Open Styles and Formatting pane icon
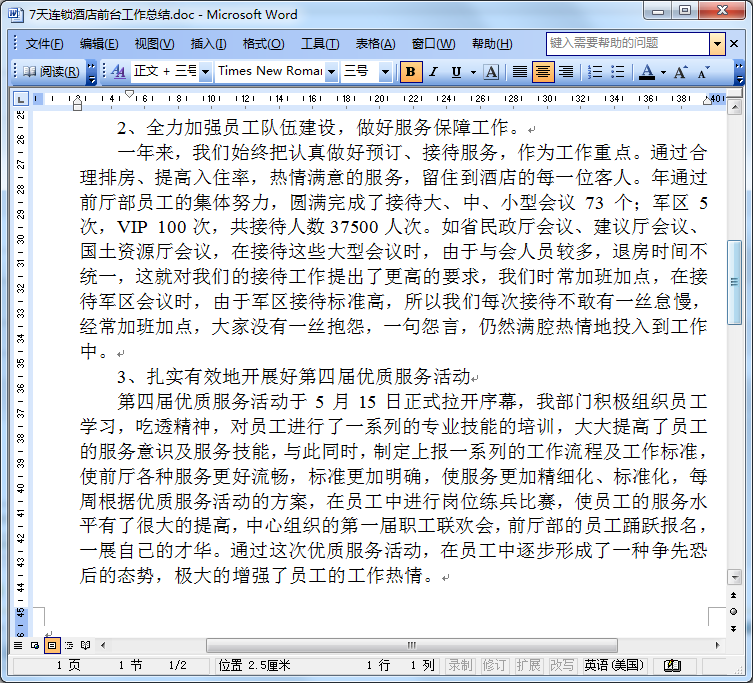753x683 pixels. pyautogui.click(x=118, y=72)
